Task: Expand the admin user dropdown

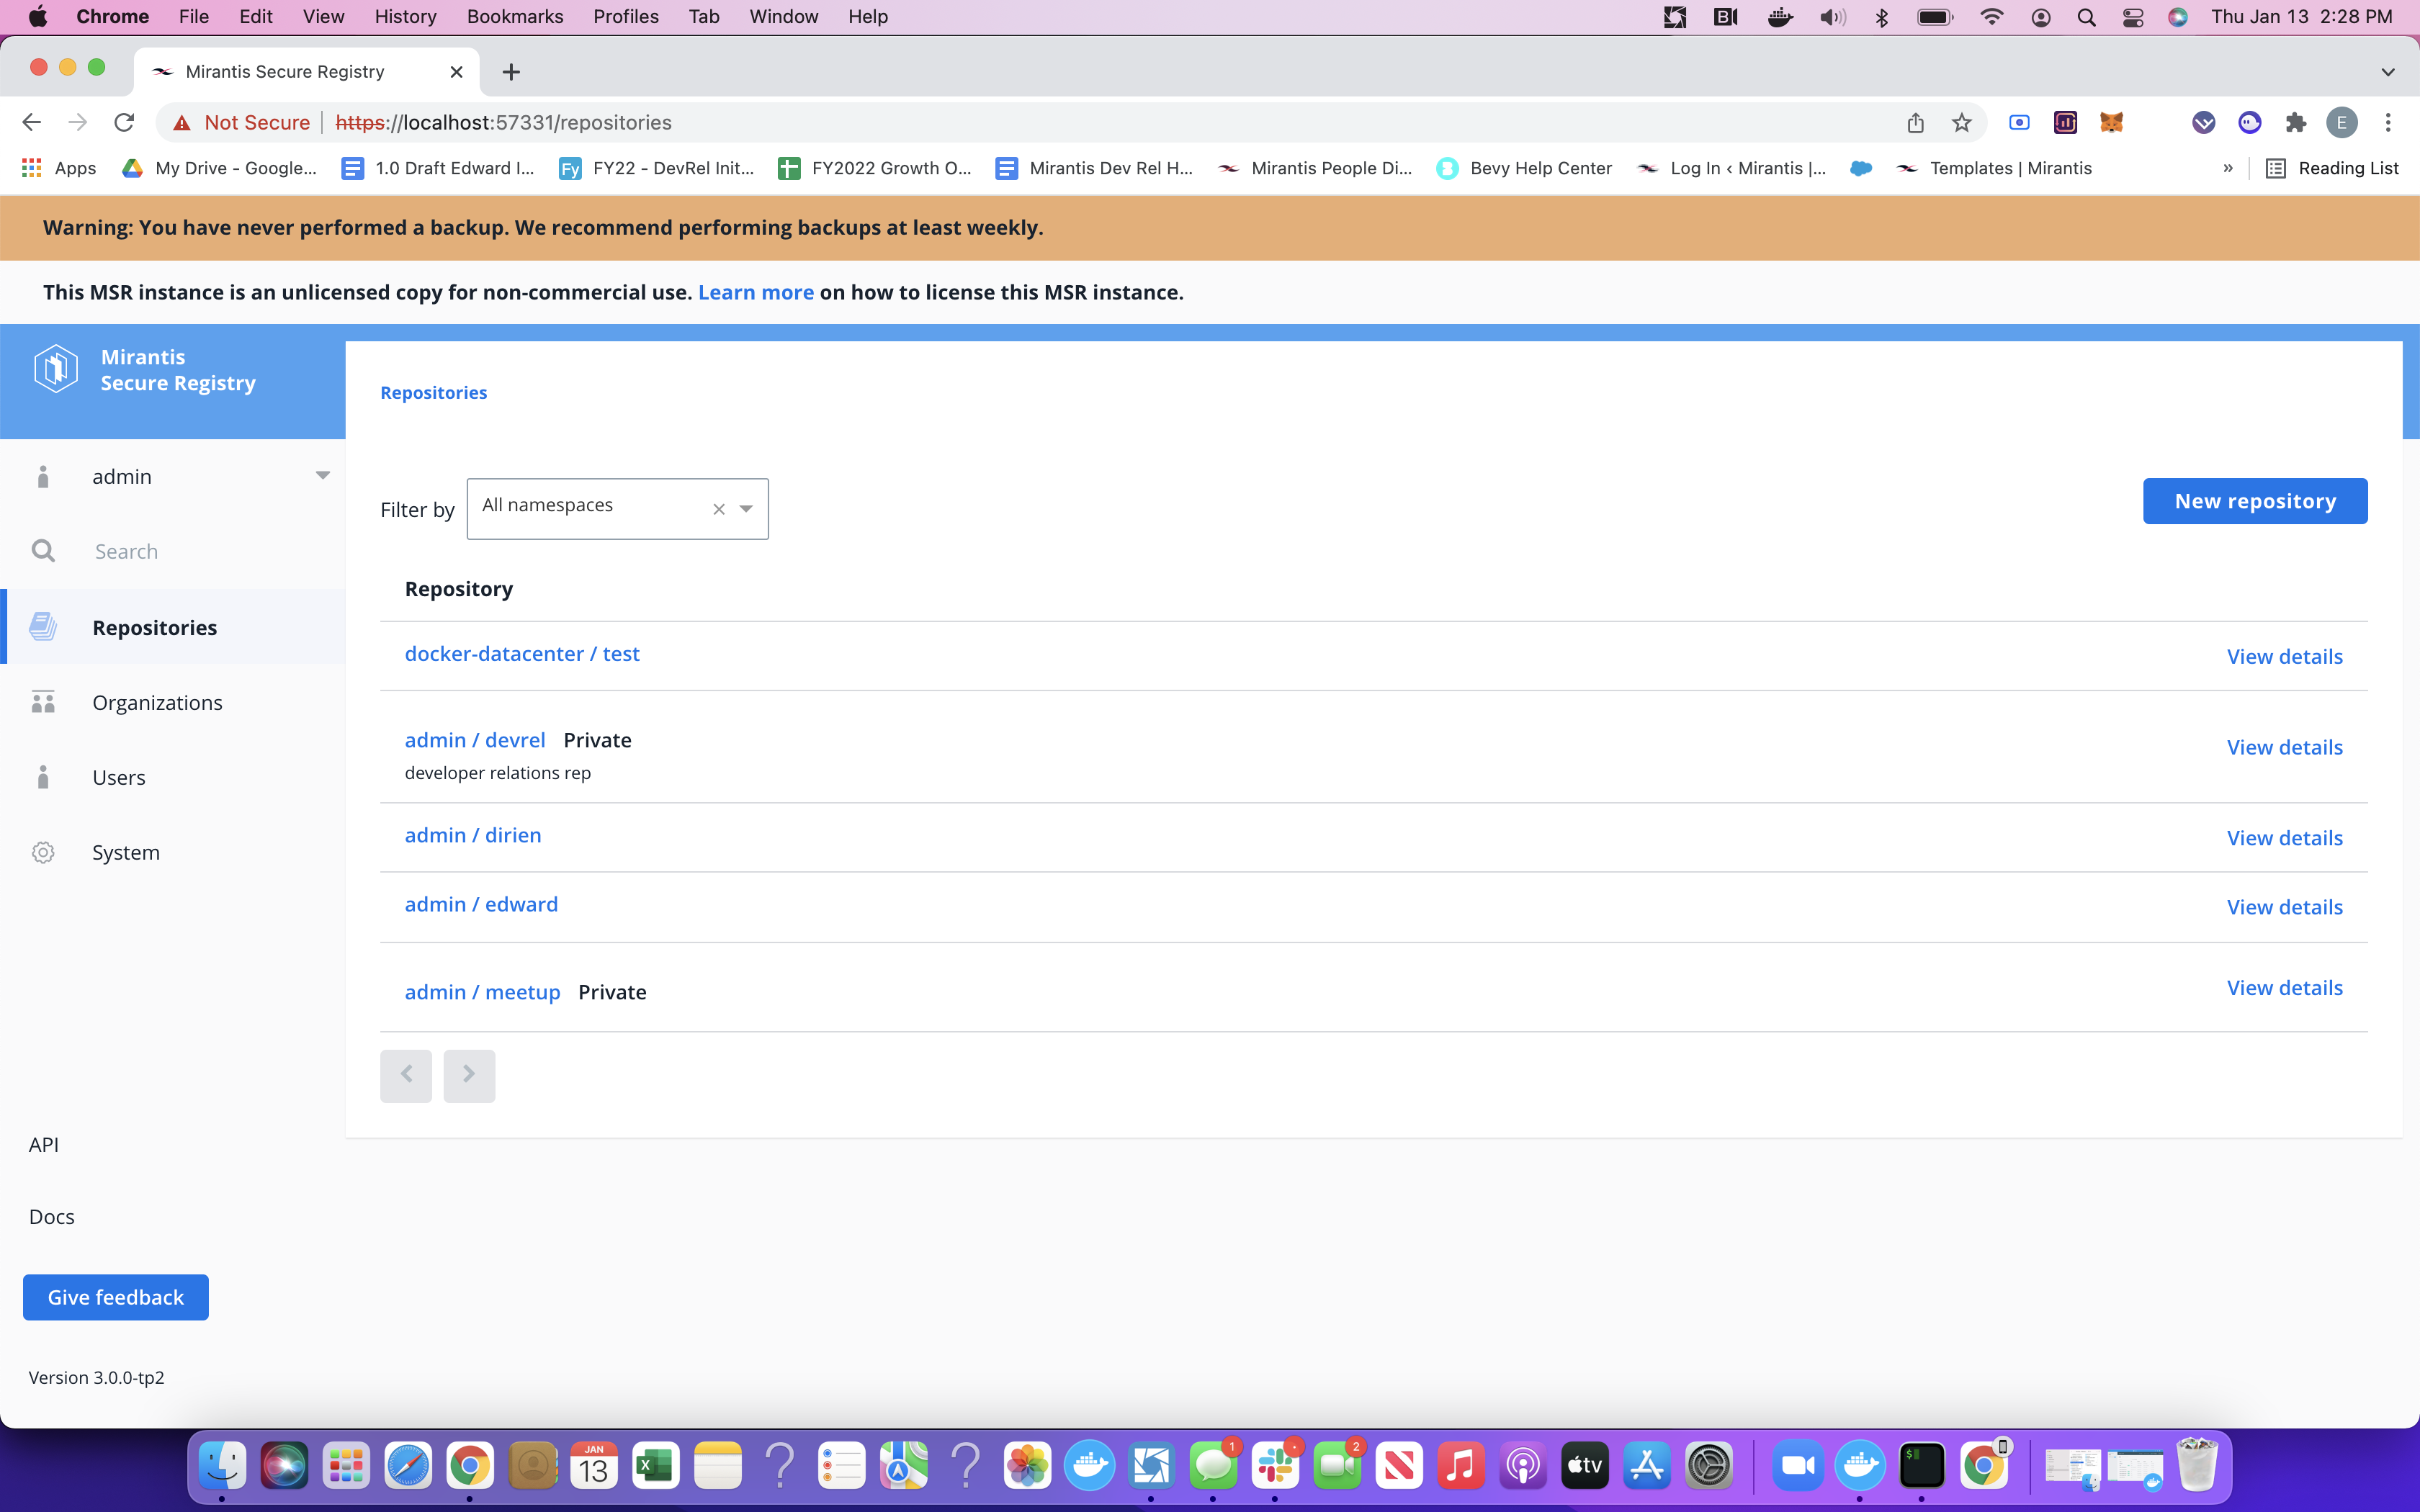Action: (x=322, y=476)
